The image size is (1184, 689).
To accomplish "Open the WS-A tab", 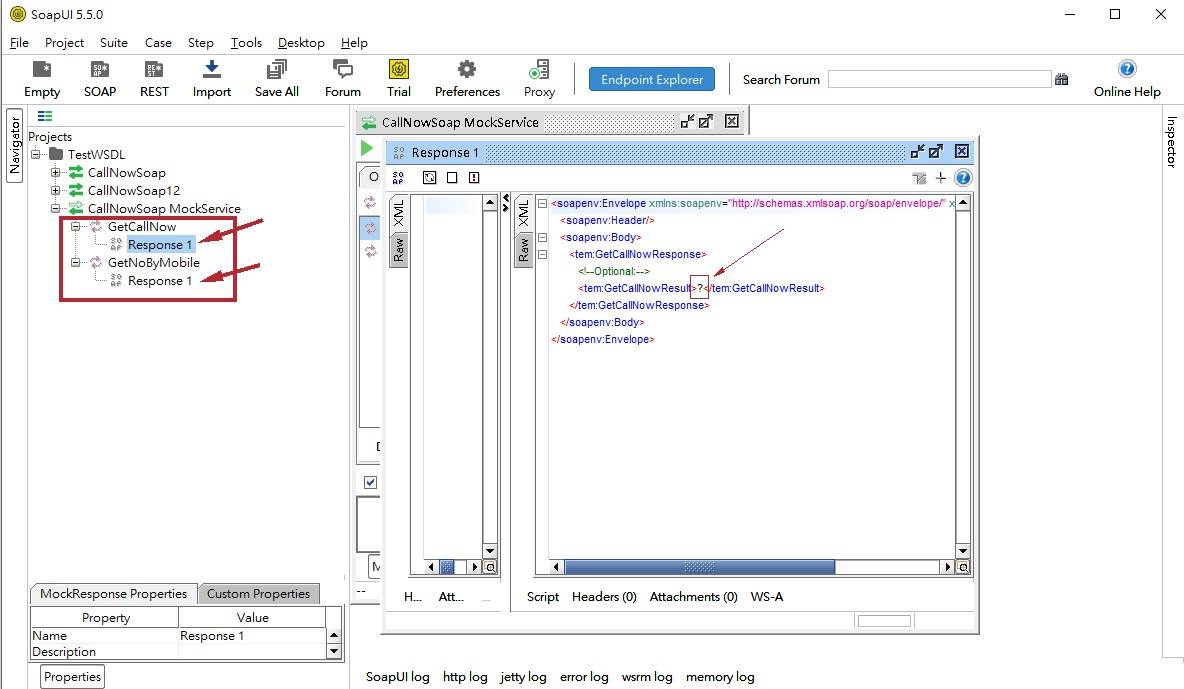I will pos(766,597).
